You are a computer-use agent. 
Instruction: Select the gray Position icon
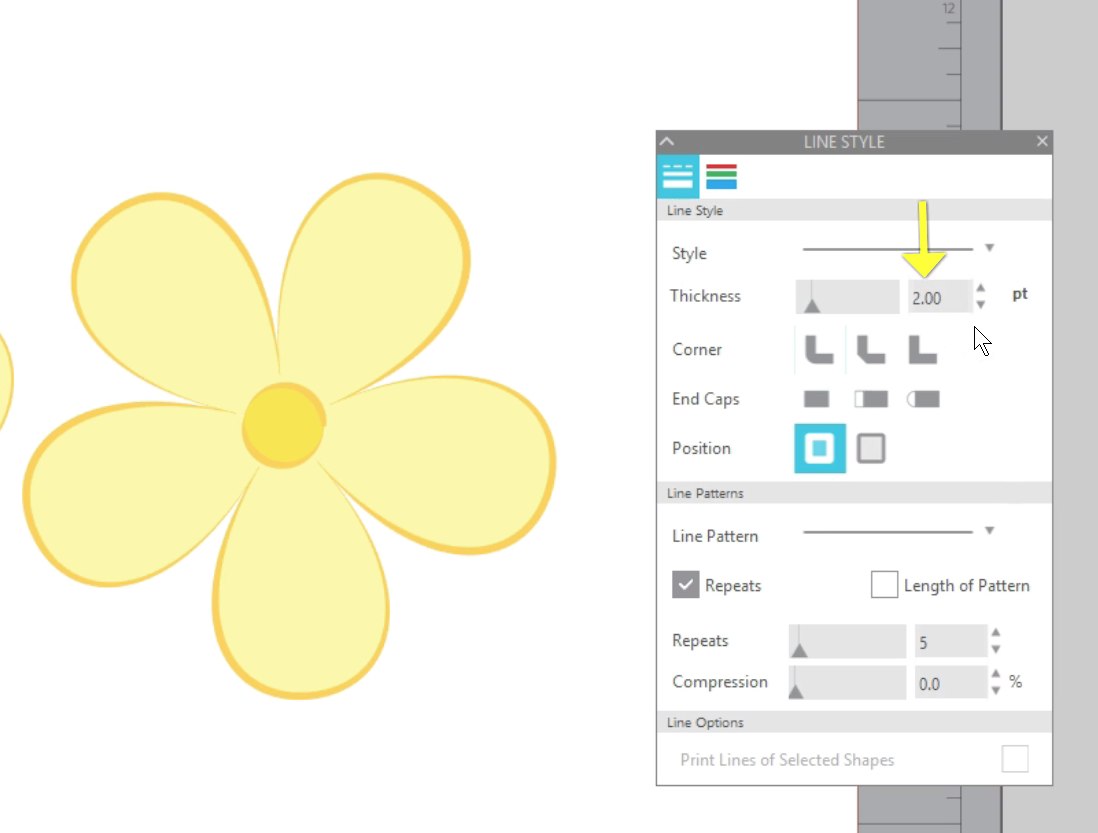tap(871, 448)
